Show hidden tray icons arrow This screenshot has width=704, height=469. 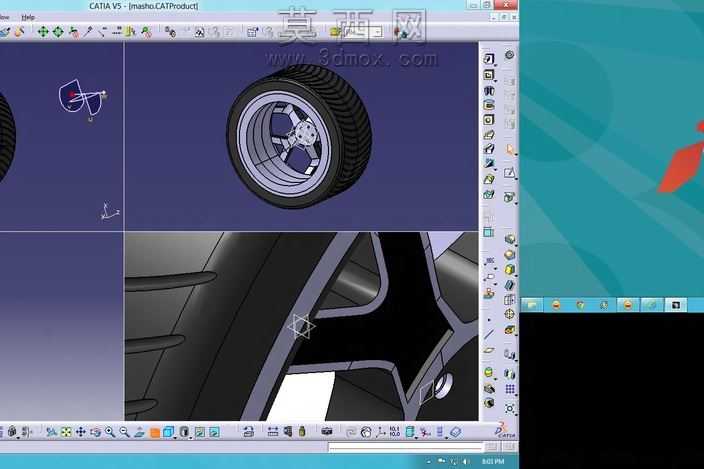coord(428,461)
